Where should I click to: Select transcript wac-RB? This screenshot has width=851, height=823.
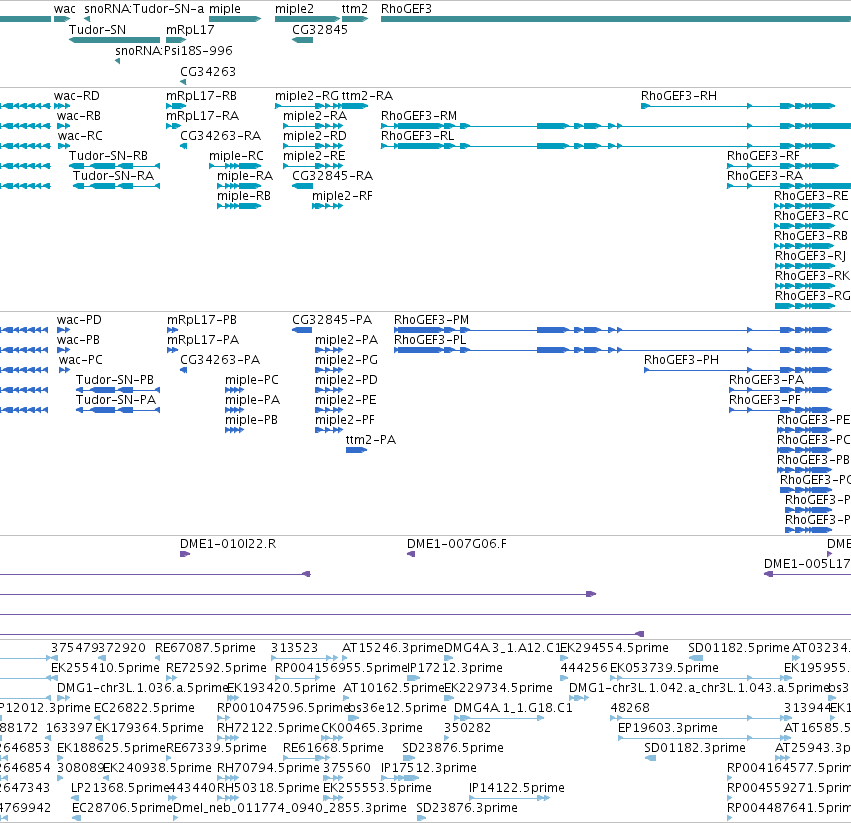(63, 126)
